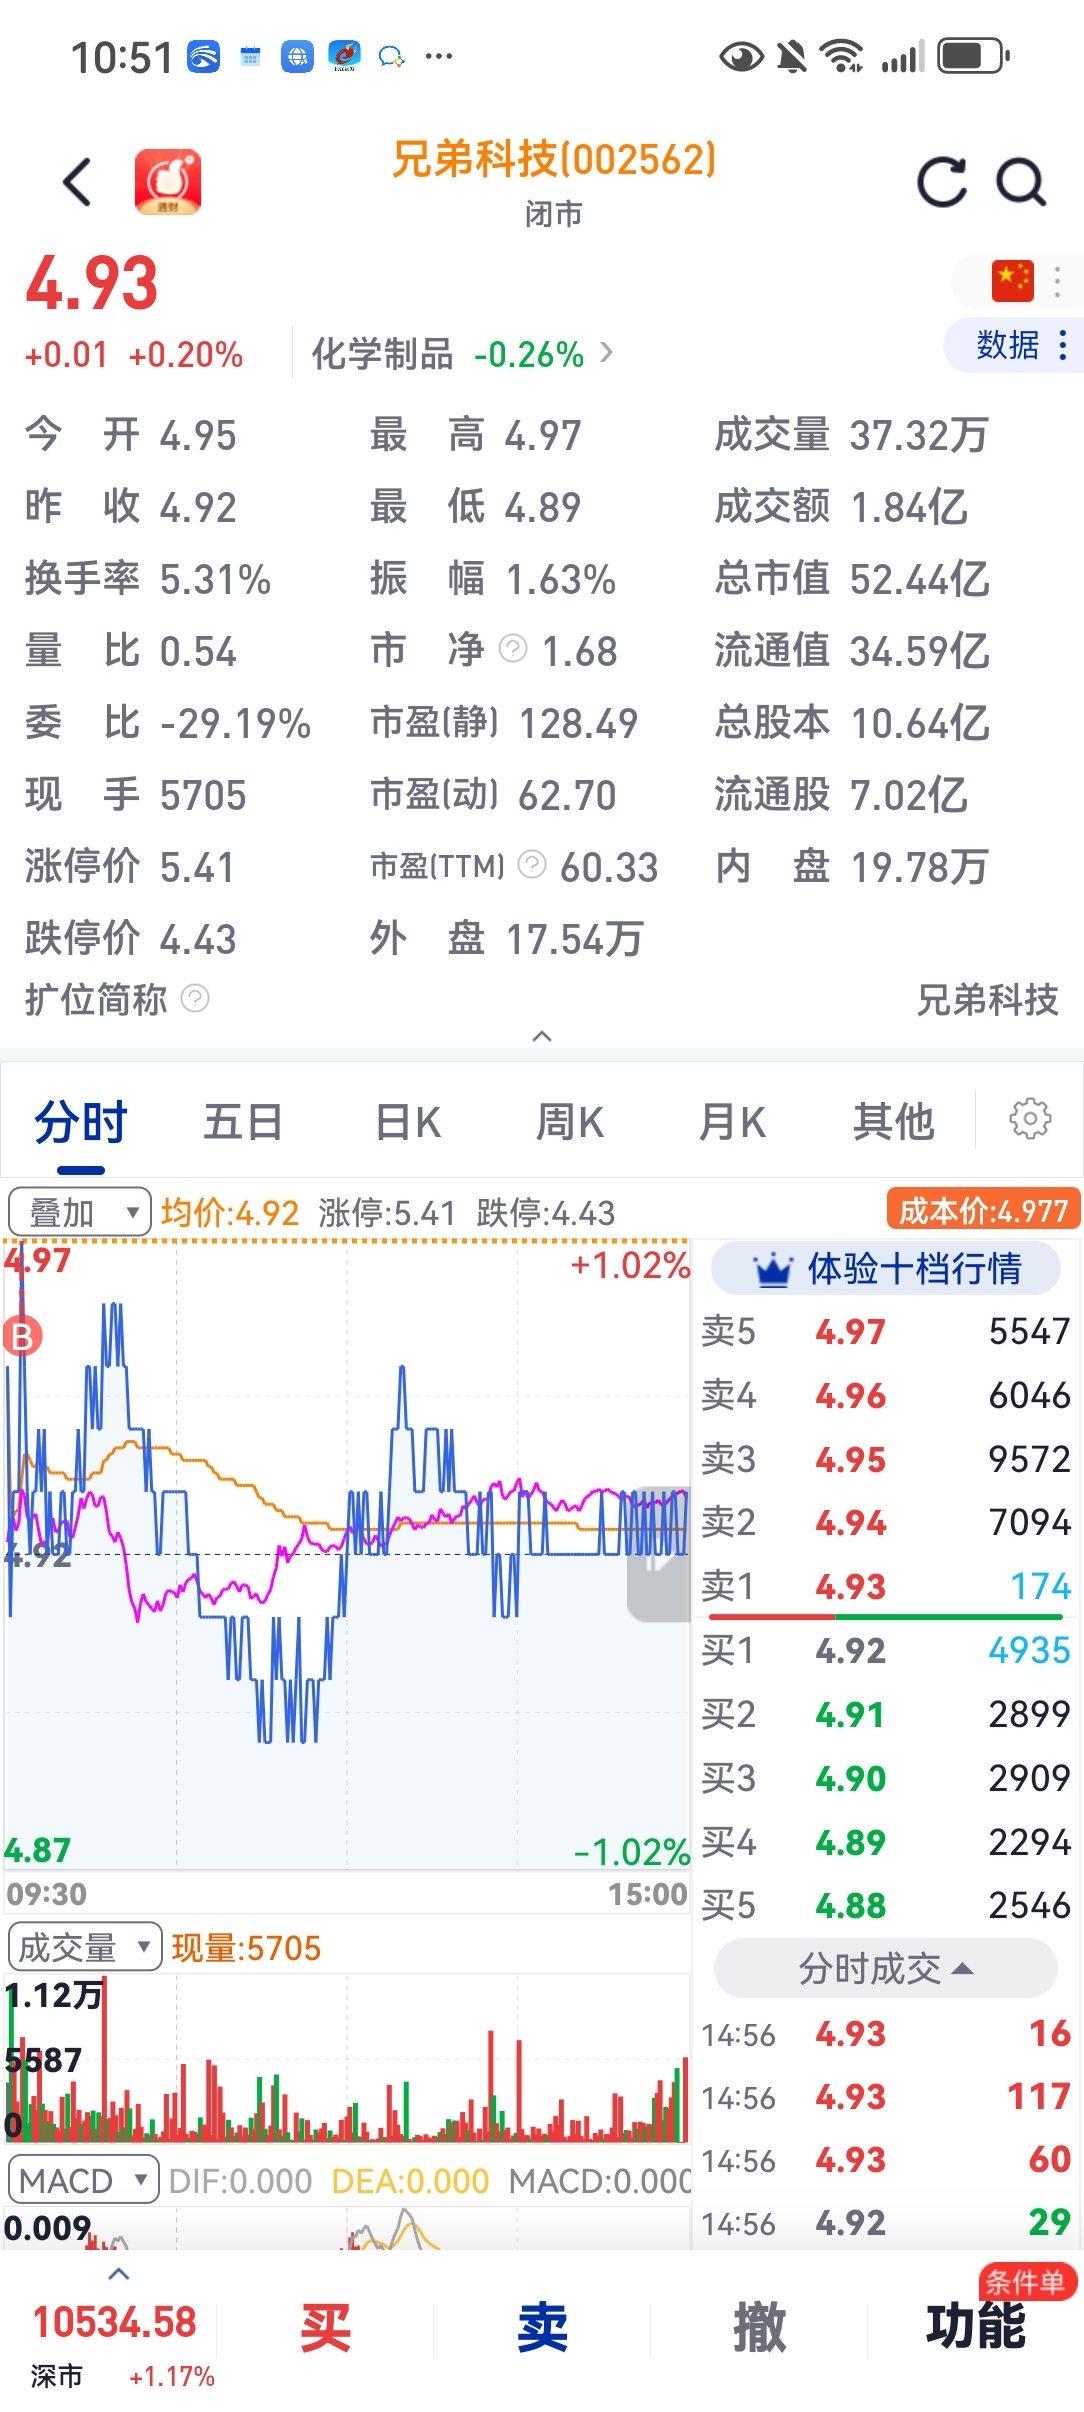Viewport: 1084px width, 2412px height.
Task: Expand the 化学制品 sector chevron
Action: 606,352
